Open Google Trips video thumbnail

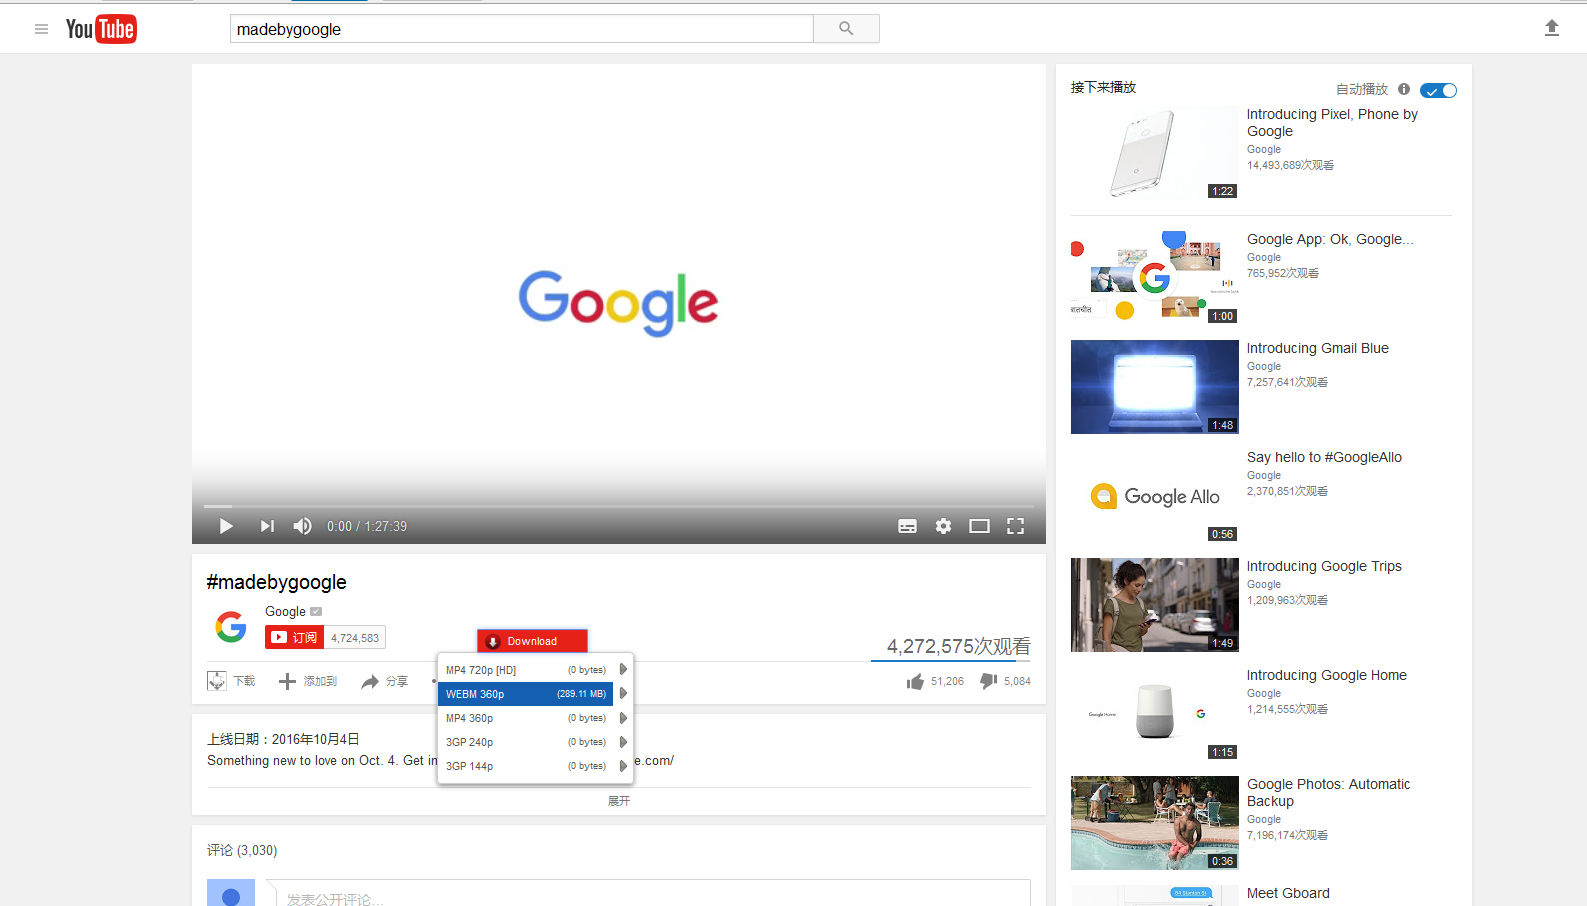pos(1154,605)
